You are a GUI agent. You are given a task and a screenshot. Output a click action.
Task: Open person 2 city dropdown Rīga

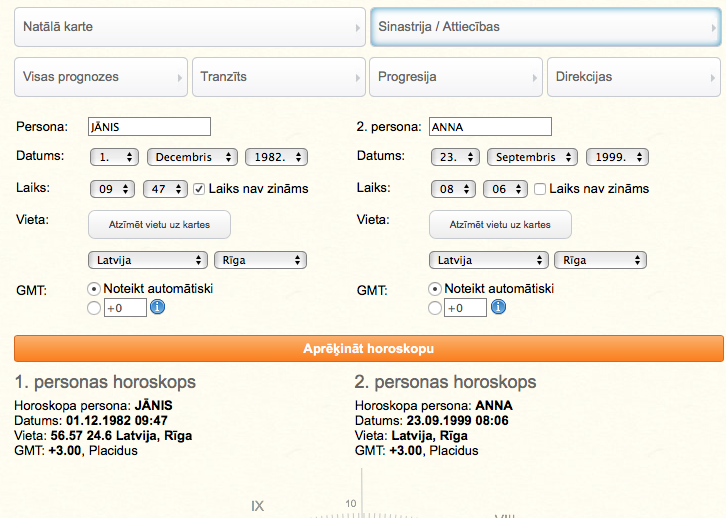coord(600,260)
